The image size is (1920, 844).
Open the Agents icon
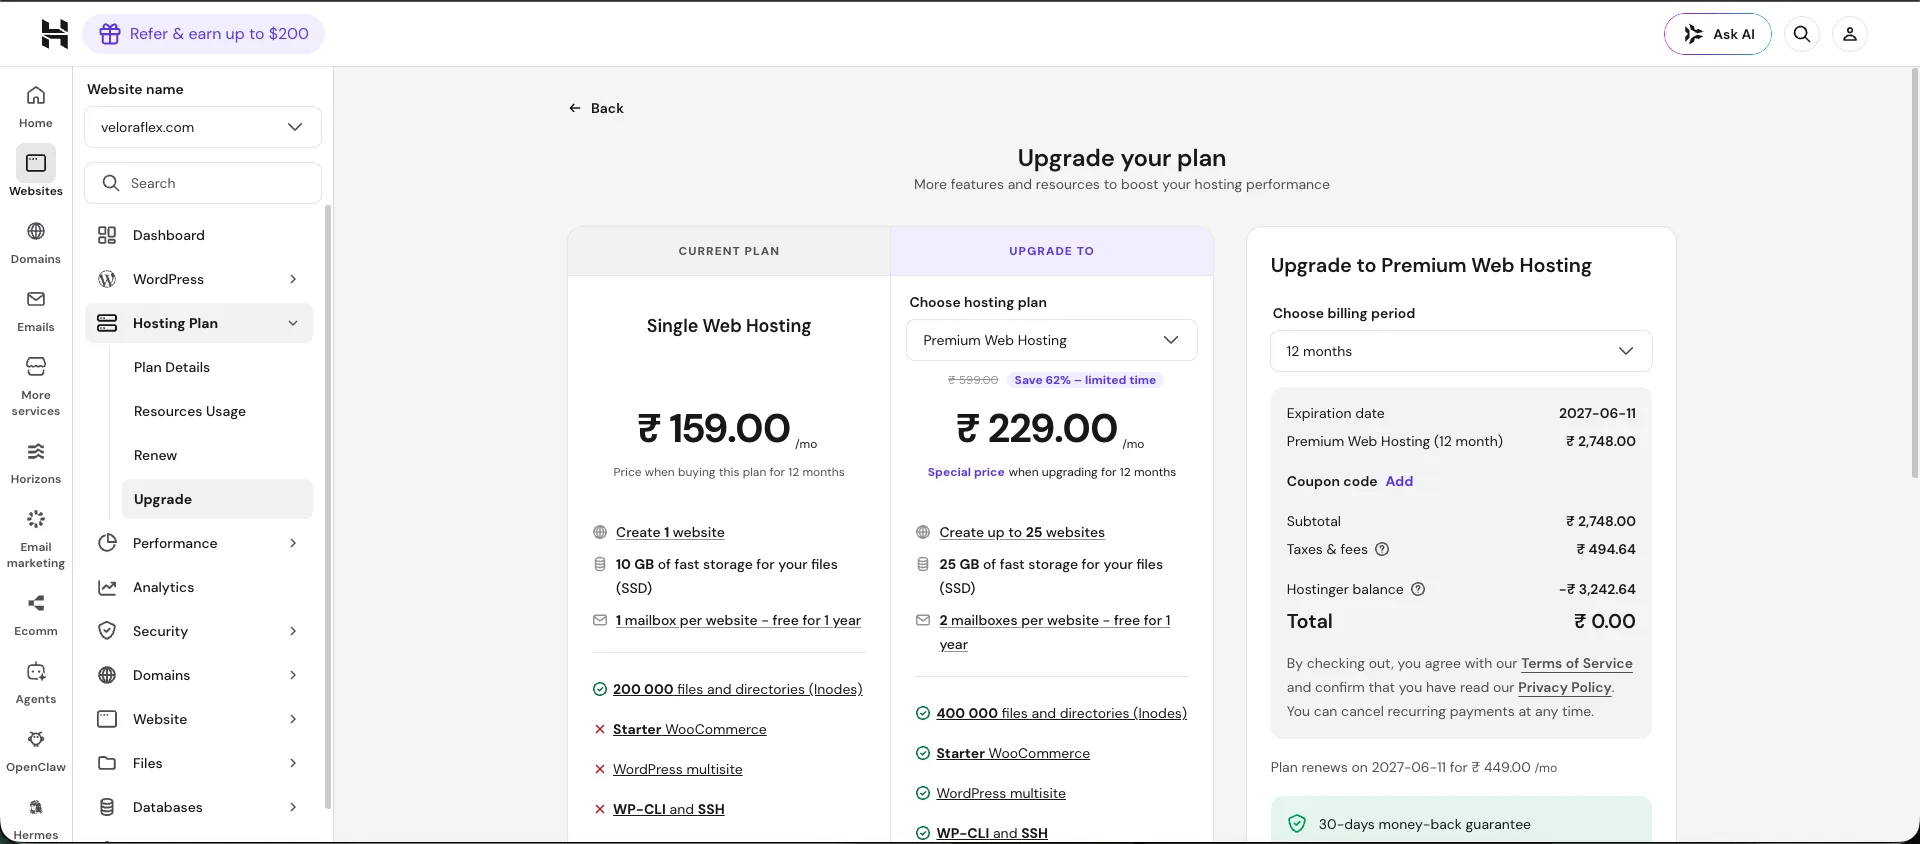pos(36,671)
